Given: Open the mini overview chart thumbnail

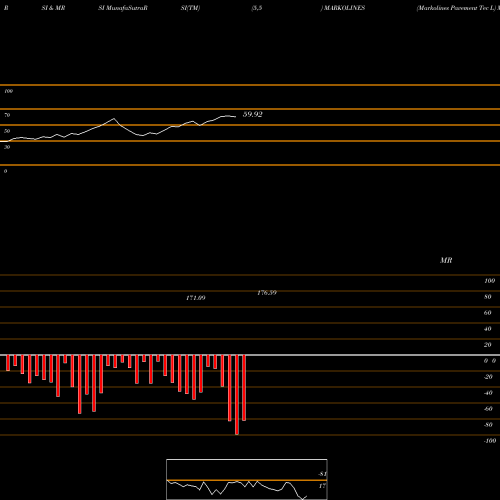Looking at the screenshot, I should (247, 479).
